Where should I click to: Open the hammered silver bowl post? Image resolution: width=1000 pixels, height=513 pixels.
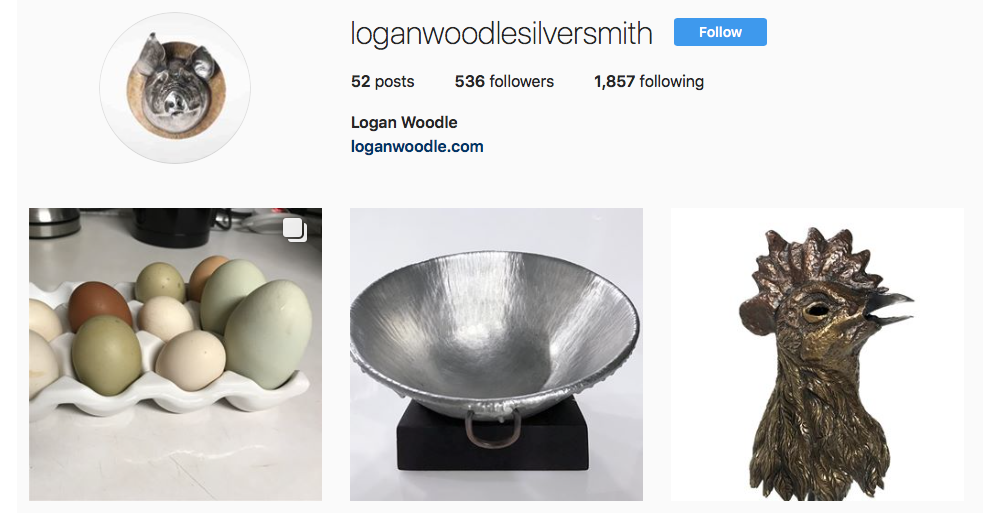pyautogui.click(x=496, y=354)
